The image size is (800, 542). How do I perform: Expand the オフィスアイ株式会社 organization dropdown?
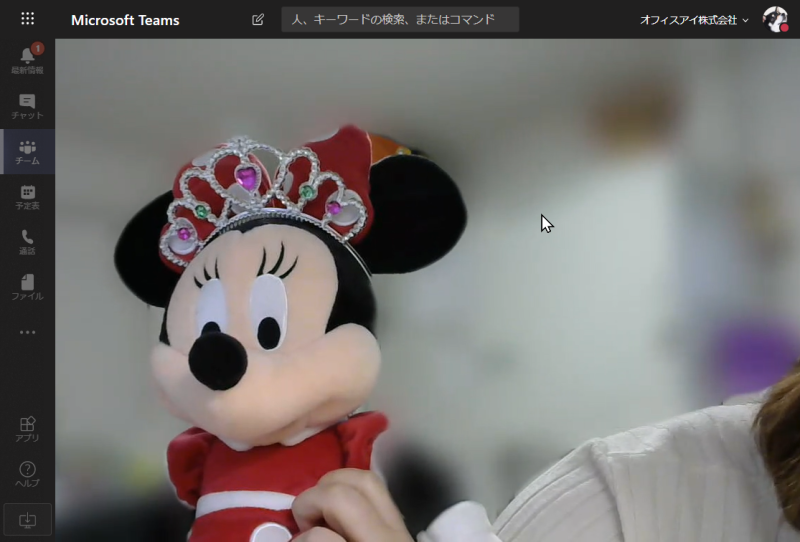coord(694,20)
